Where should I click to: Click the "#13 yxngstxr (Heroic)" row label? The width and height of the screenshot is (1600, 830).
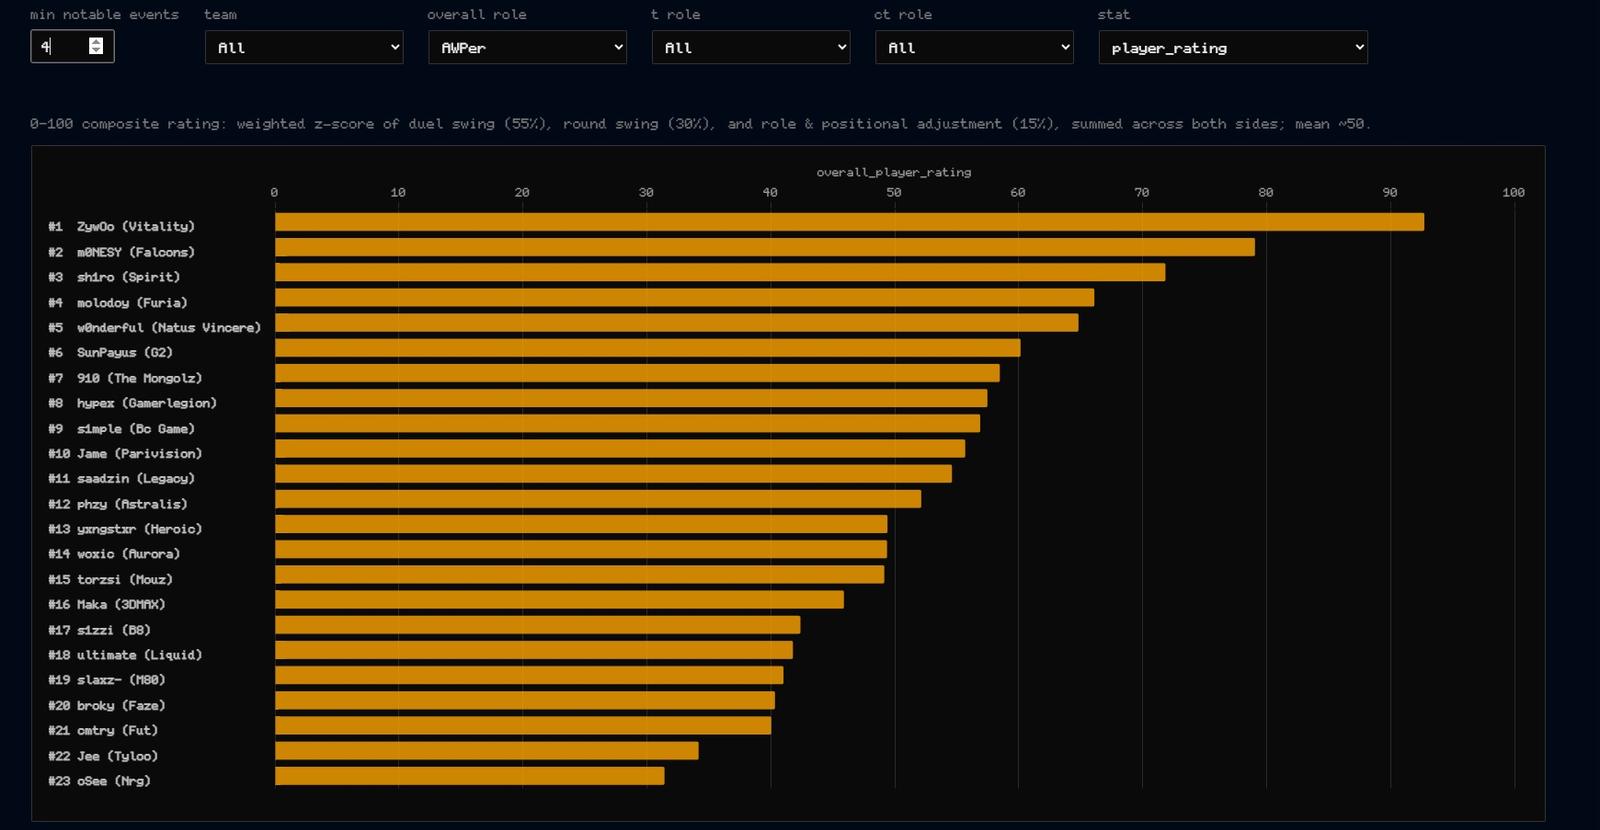[125, 529]
